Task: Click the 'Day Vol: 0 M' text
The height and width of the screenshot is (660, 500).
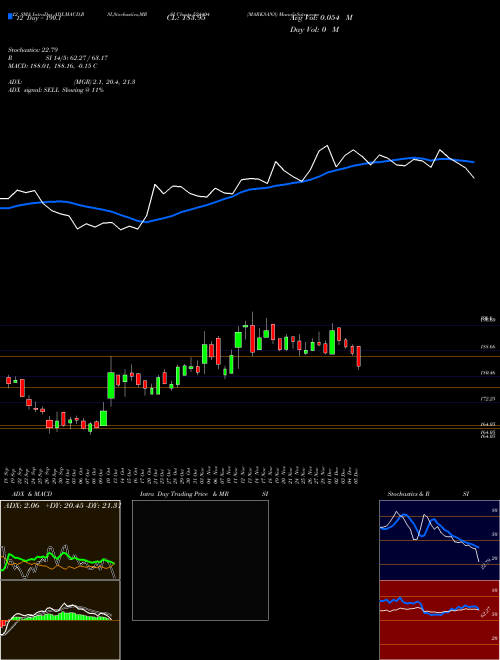Action: click(x=314, y=30)
